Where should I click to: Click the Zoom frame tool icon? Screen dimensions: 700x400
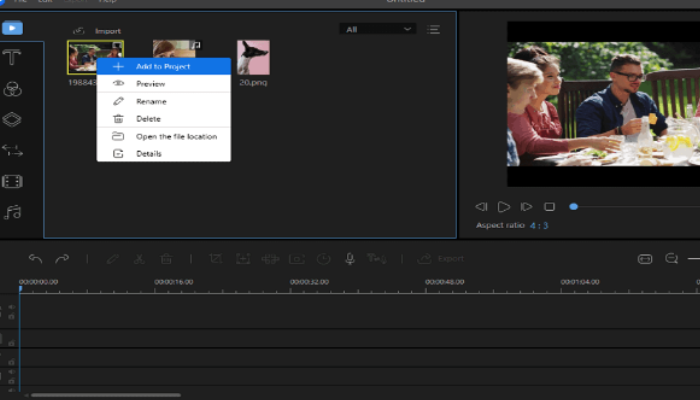[x=243, y=258]
